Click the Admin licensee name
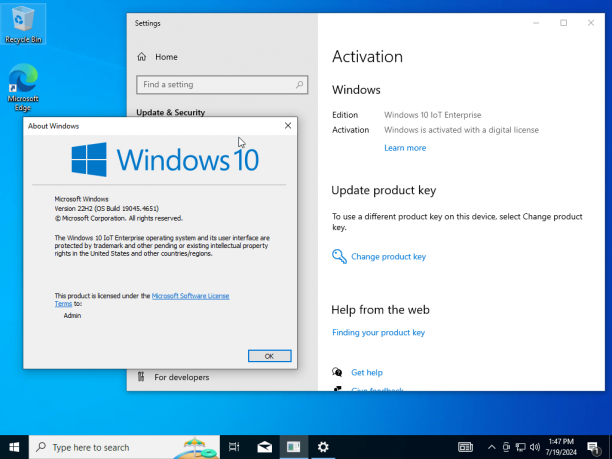The image size is (612, 459). coord(72,315)
